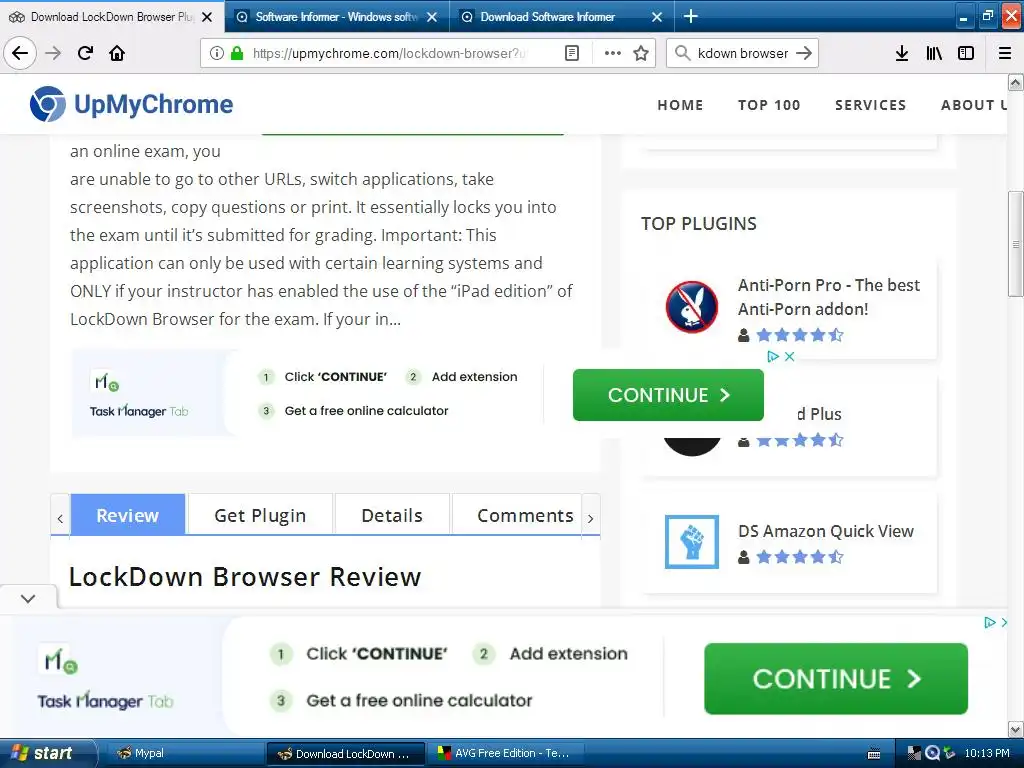Viewport: 1024px width, 768px height.
Task: Click the LockDown Browser Review heading
Action: click(245, 577)
